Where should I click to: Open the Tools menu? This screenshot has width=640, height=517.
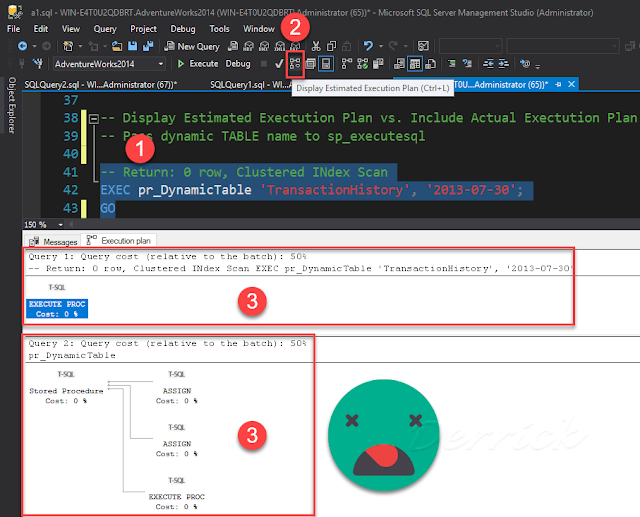coord(219,29)
